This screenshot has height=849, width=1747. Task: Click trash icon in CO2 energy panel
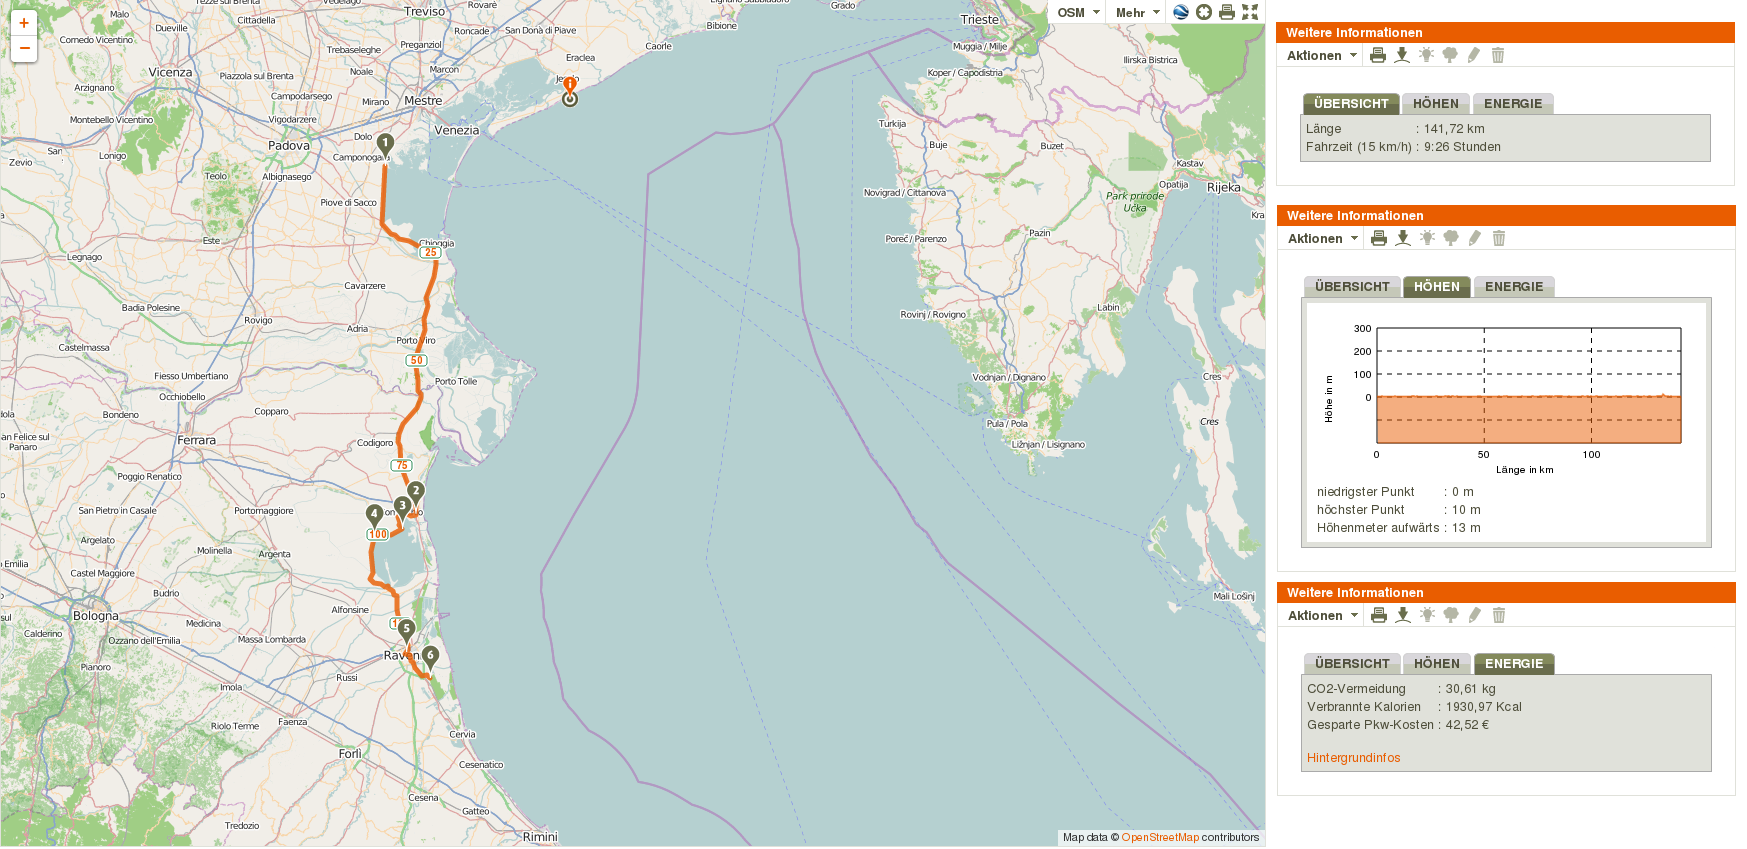click(1499, 615)
